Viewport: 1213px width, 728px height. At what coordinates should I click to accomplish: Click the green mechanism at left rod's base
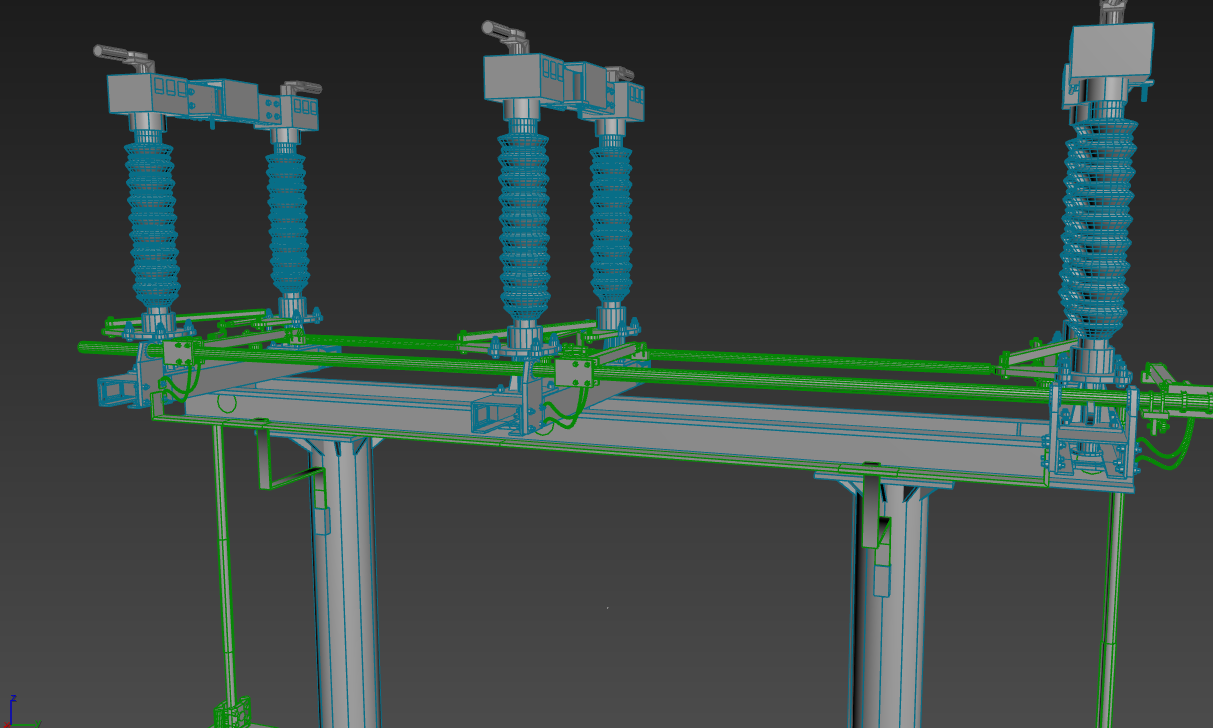coord(232,714)
